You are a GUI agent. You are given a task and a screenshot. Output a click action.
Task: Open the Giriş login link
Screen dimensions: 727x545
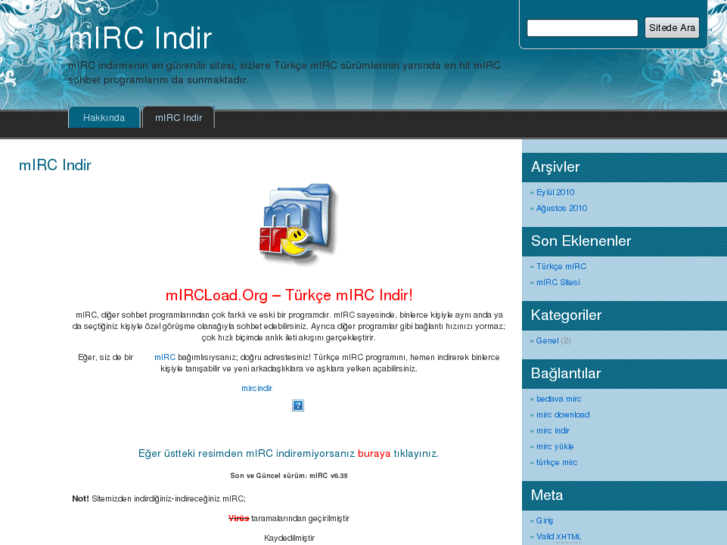544,520
